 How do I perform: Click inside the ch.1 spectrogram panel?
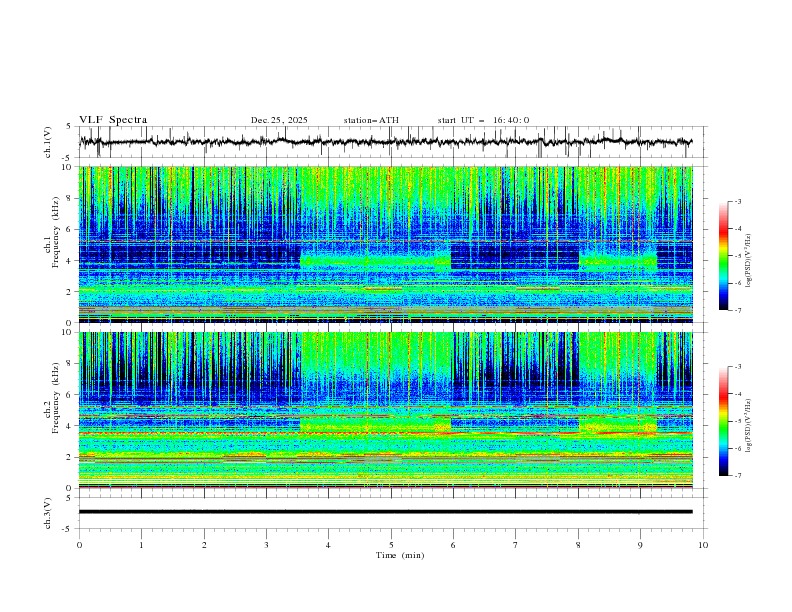(x=385, y=244)
